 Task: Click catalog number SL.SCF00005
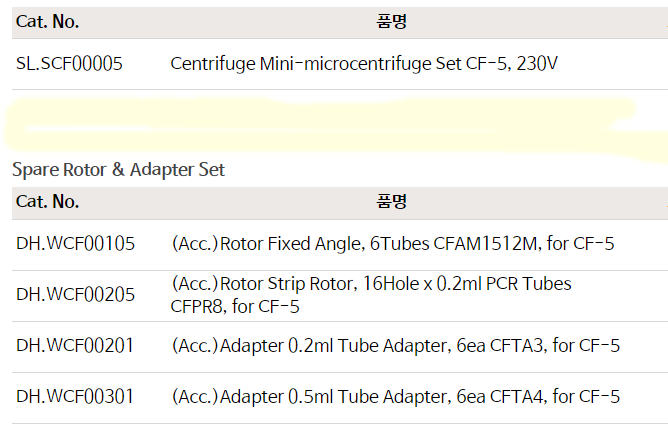click(x=70, y=64)
